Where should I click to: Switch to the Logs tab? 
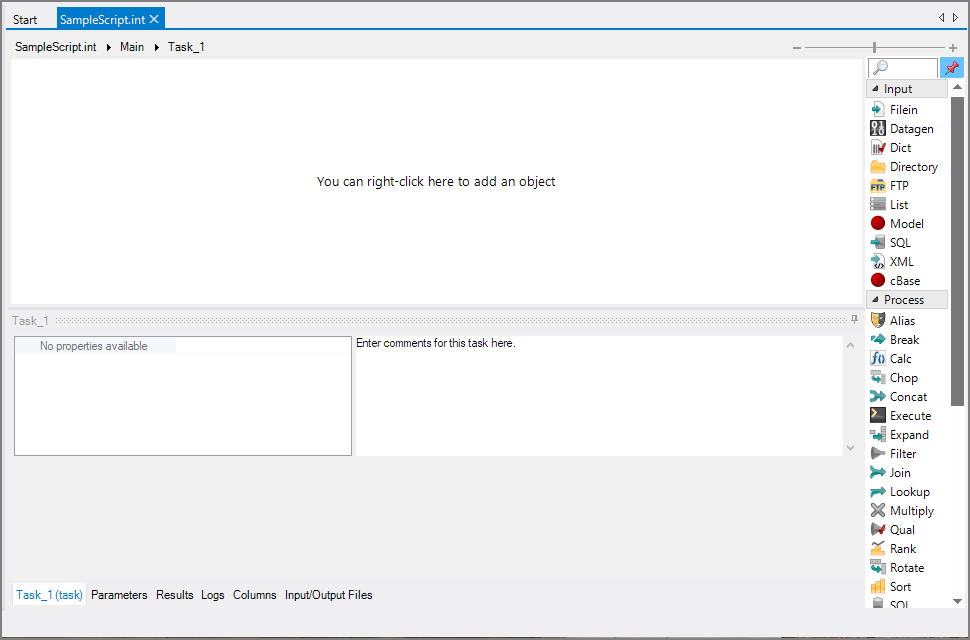click(212, 595)
